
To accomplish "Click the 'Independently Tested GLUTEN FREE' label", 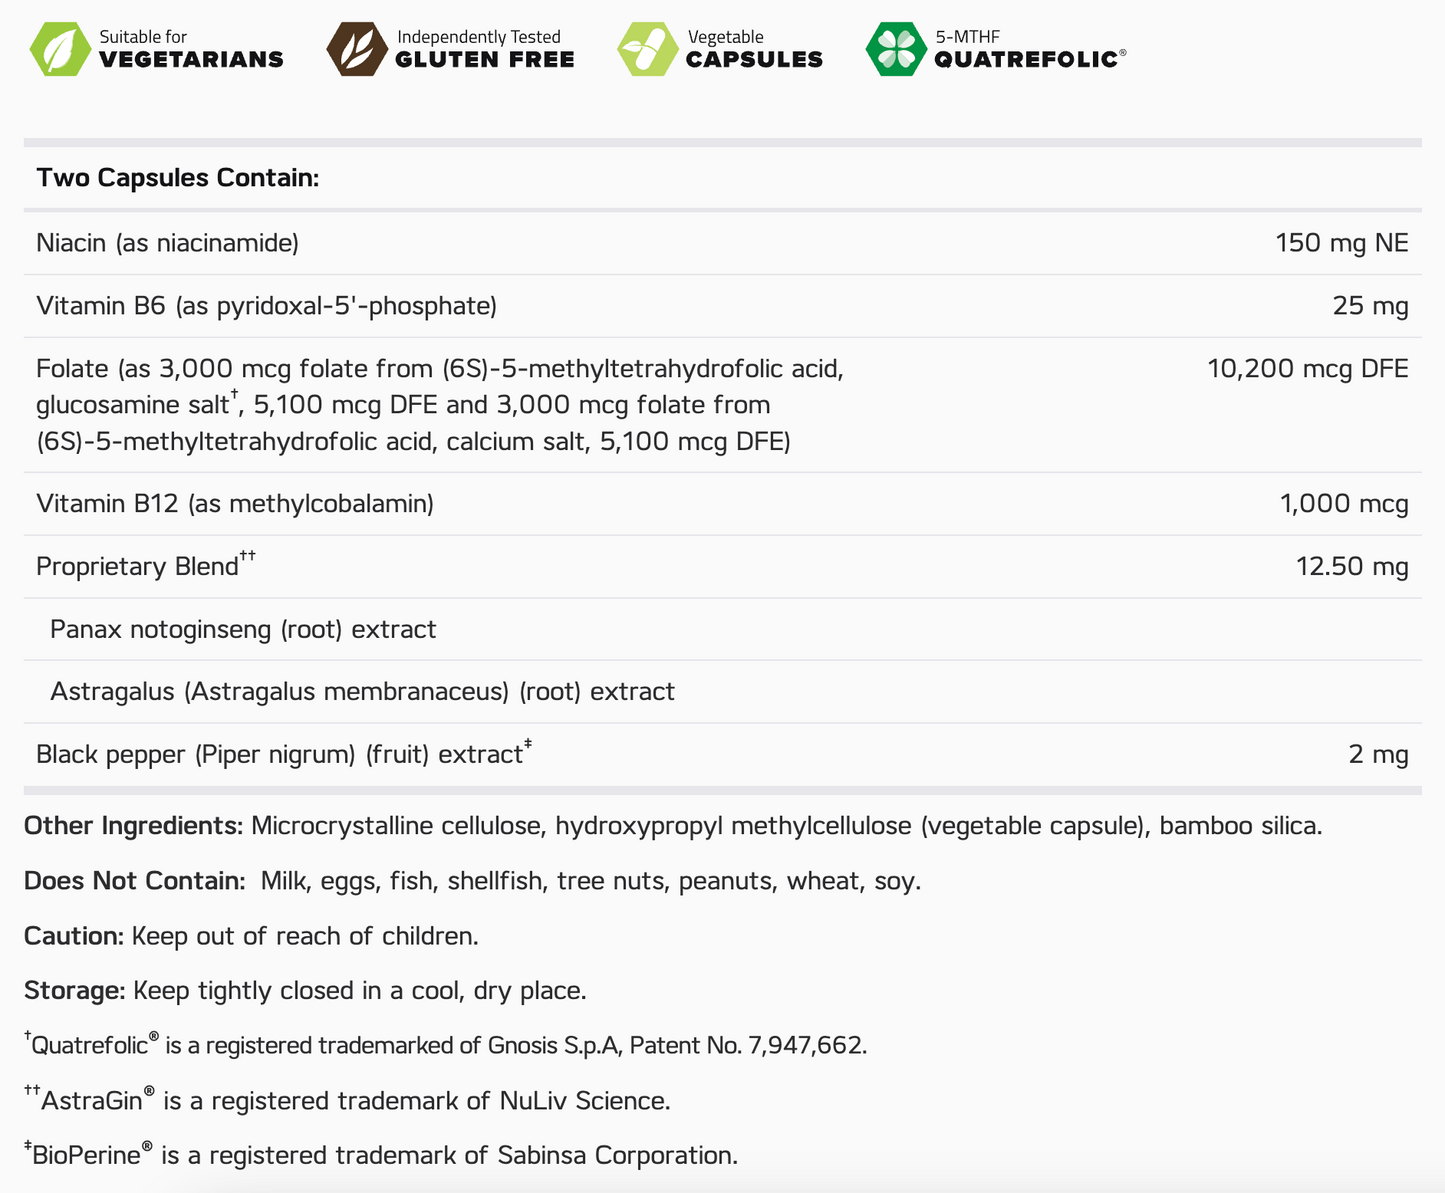I will pyautogui.click(x=485, y=50).
